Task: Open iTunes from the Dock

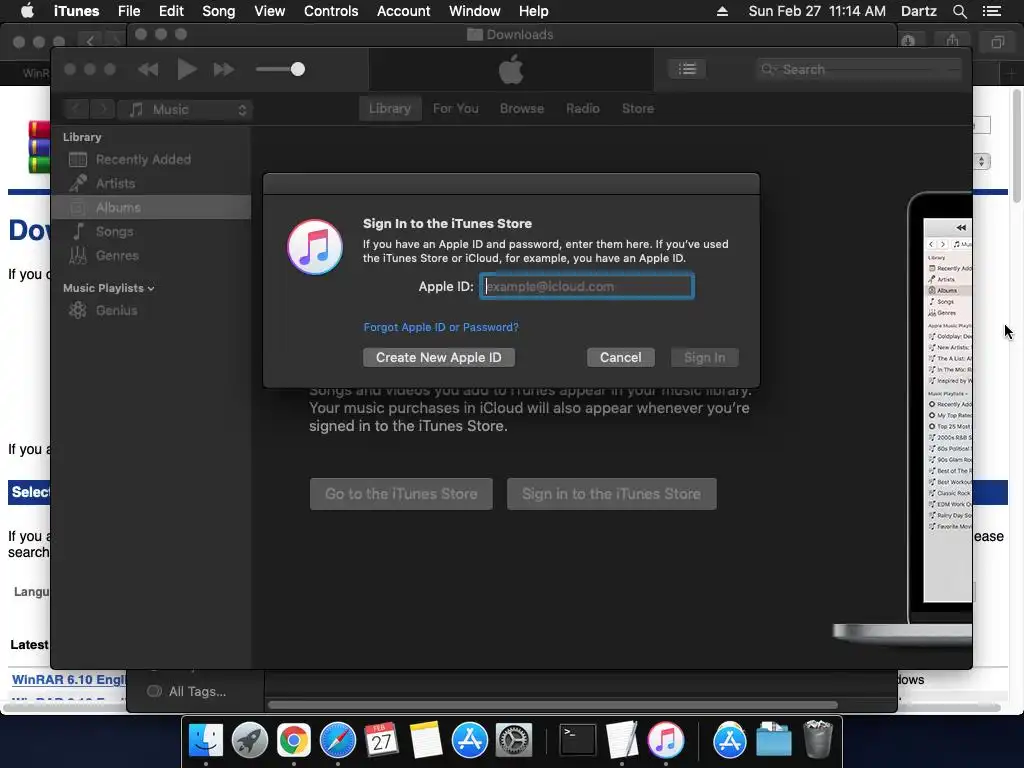Action: click(665, 741)
